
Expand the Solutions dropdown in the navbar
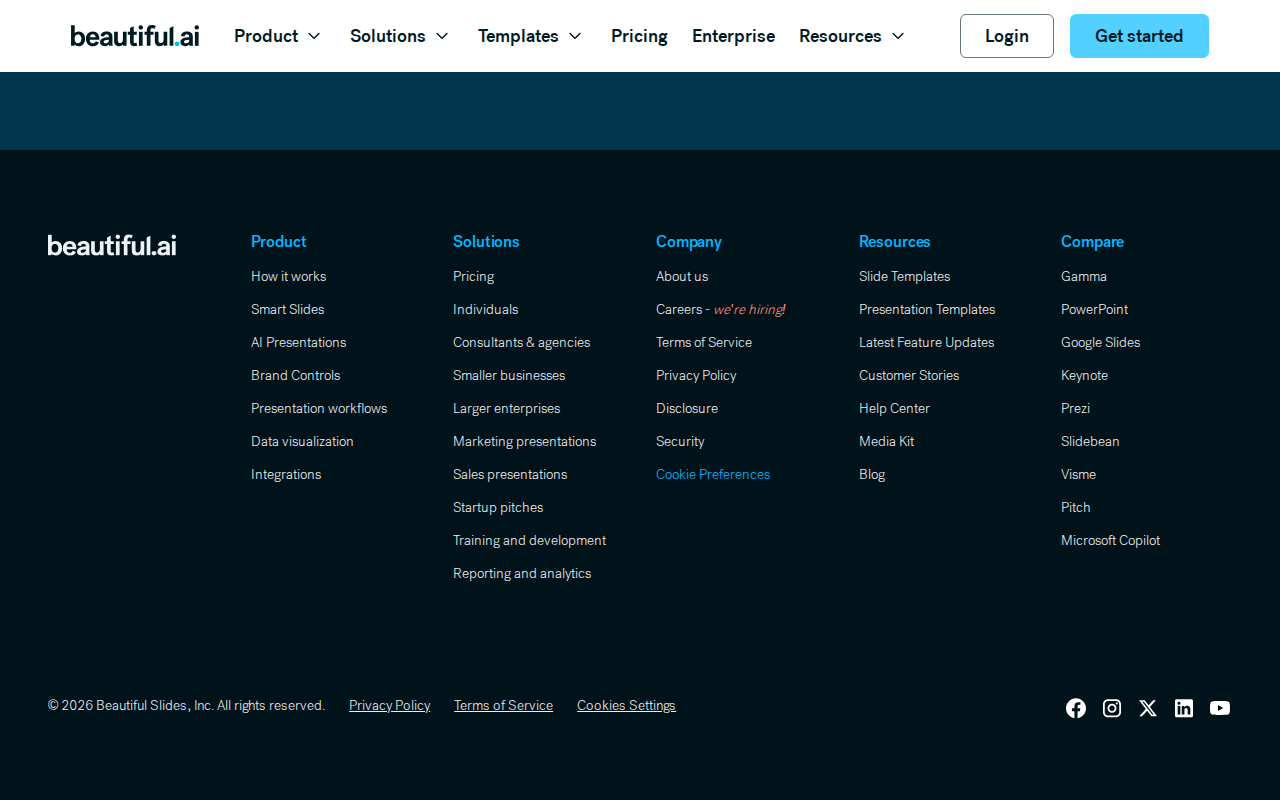[399, 36]
